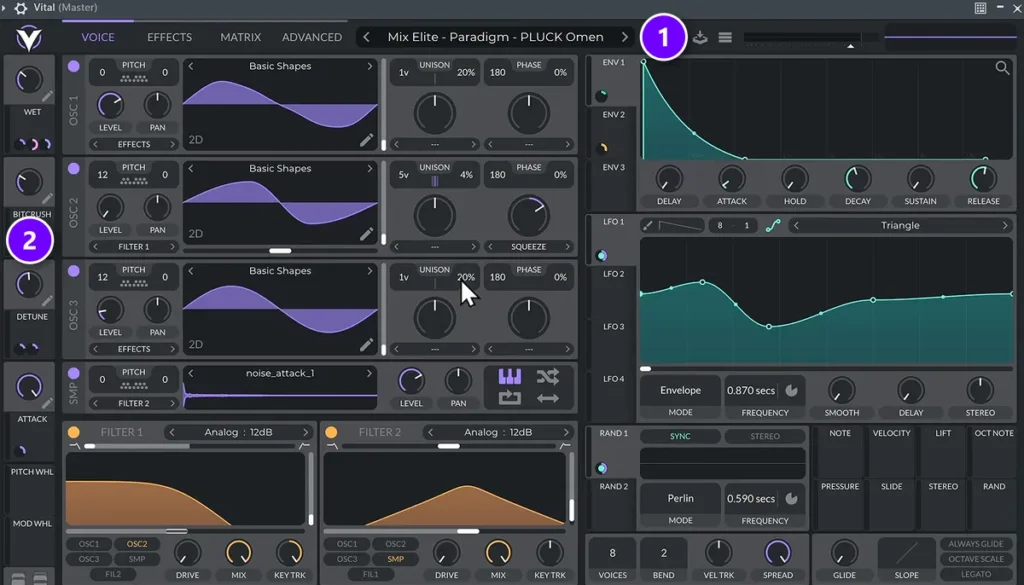Toggle LFO 1 smooth curve icon
Screen dimensions: 1024x585
point(773,225)
